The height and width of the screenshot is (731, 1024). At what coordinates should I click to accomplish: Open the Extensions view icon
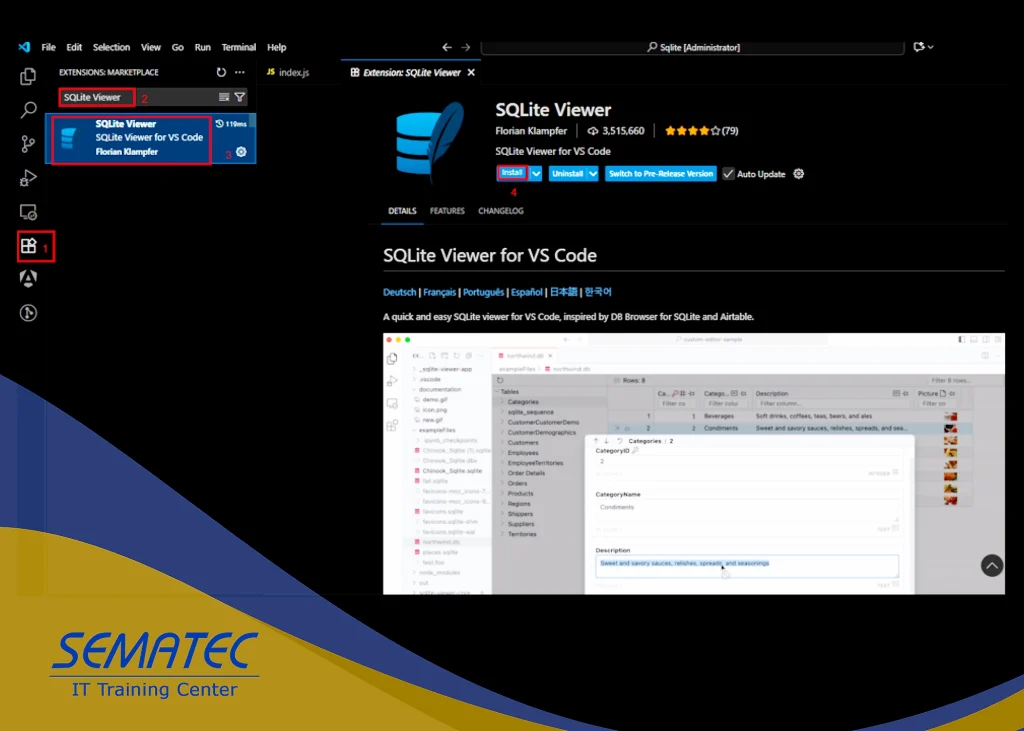[28, 246]
